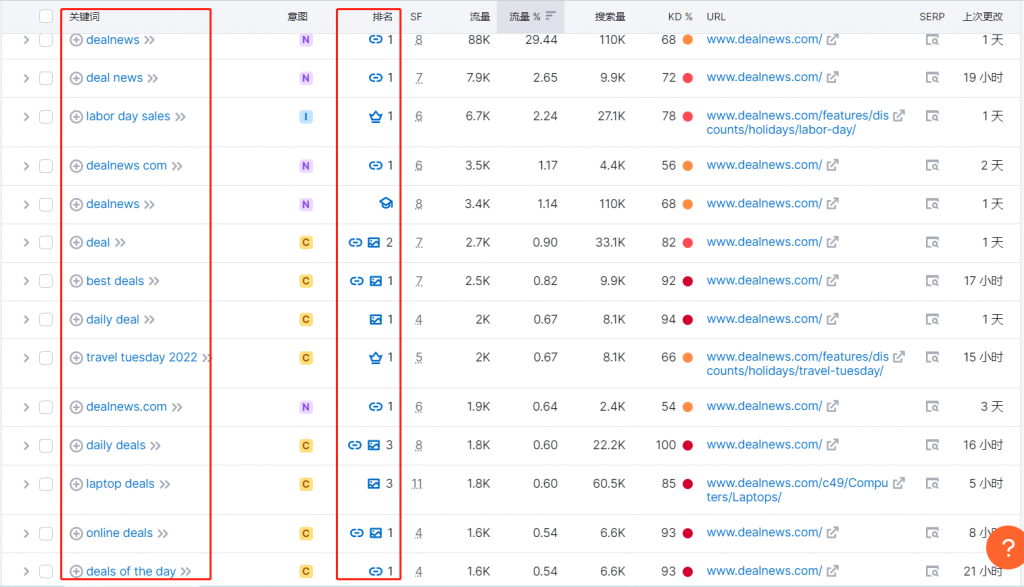Click external link icon beside the Laptops URL
Image resolution: width=1024 pixels, height=587 pixels.
point(899,483)
